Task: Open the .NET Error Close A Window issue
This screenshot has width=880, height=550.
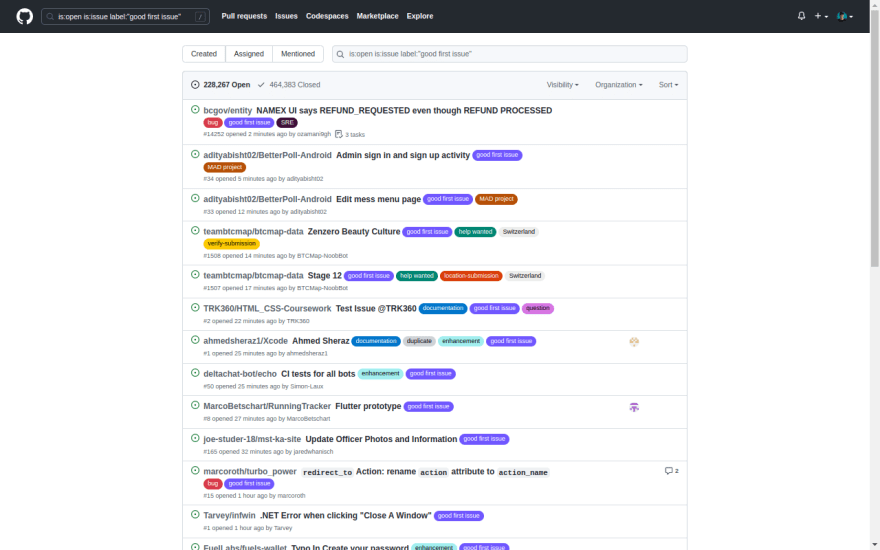Action: 346,515
